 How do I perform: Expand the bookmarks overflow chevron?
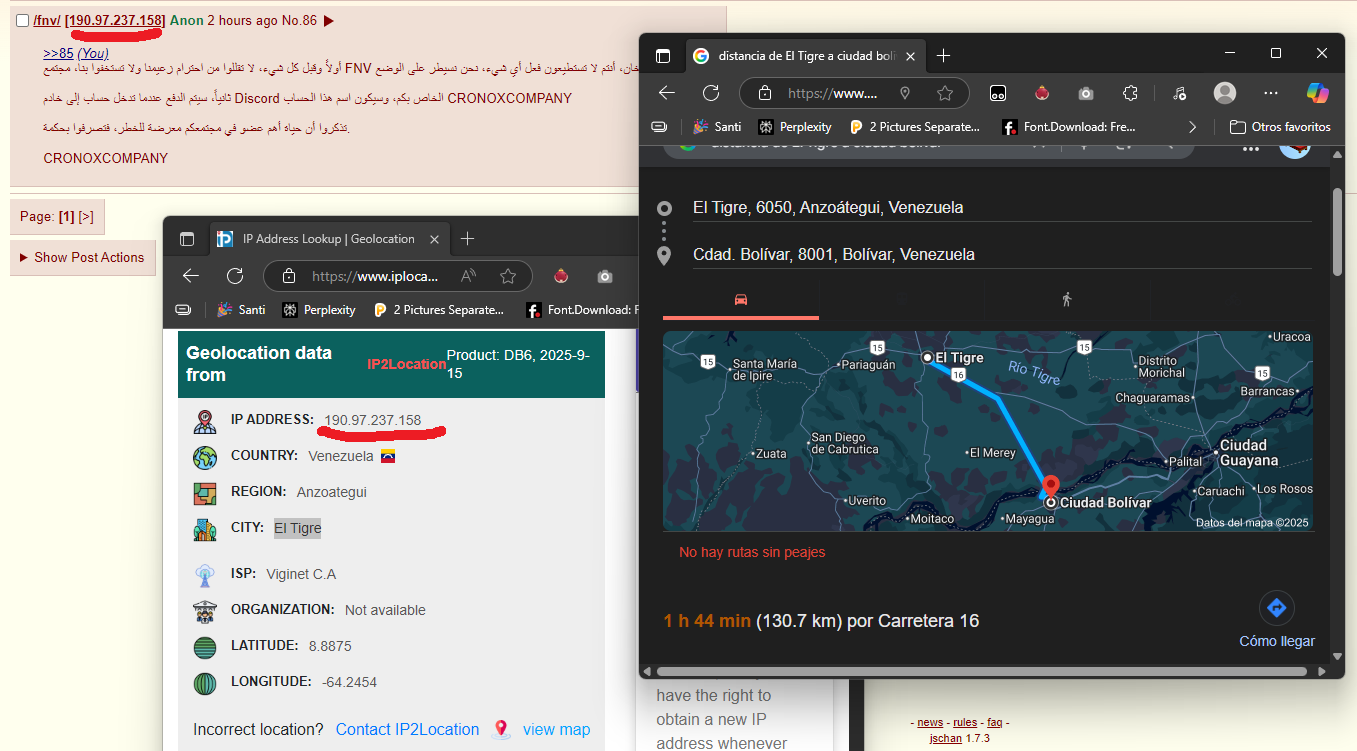(1192, 127)
